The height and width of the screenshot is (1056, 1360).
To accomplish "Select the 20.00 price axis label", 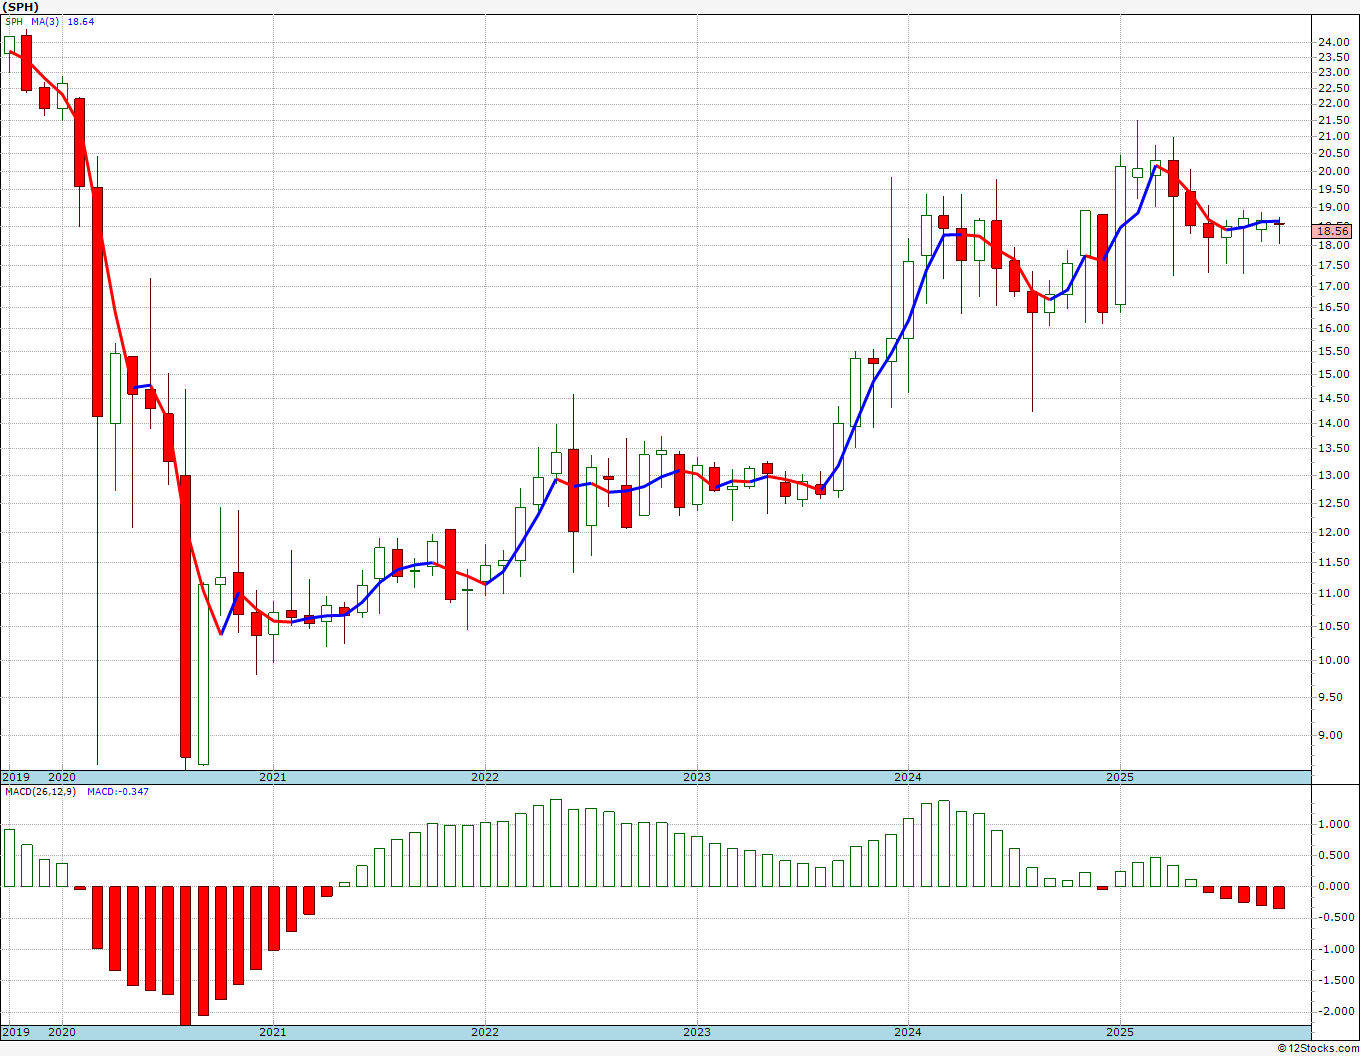I will 1333,170.
